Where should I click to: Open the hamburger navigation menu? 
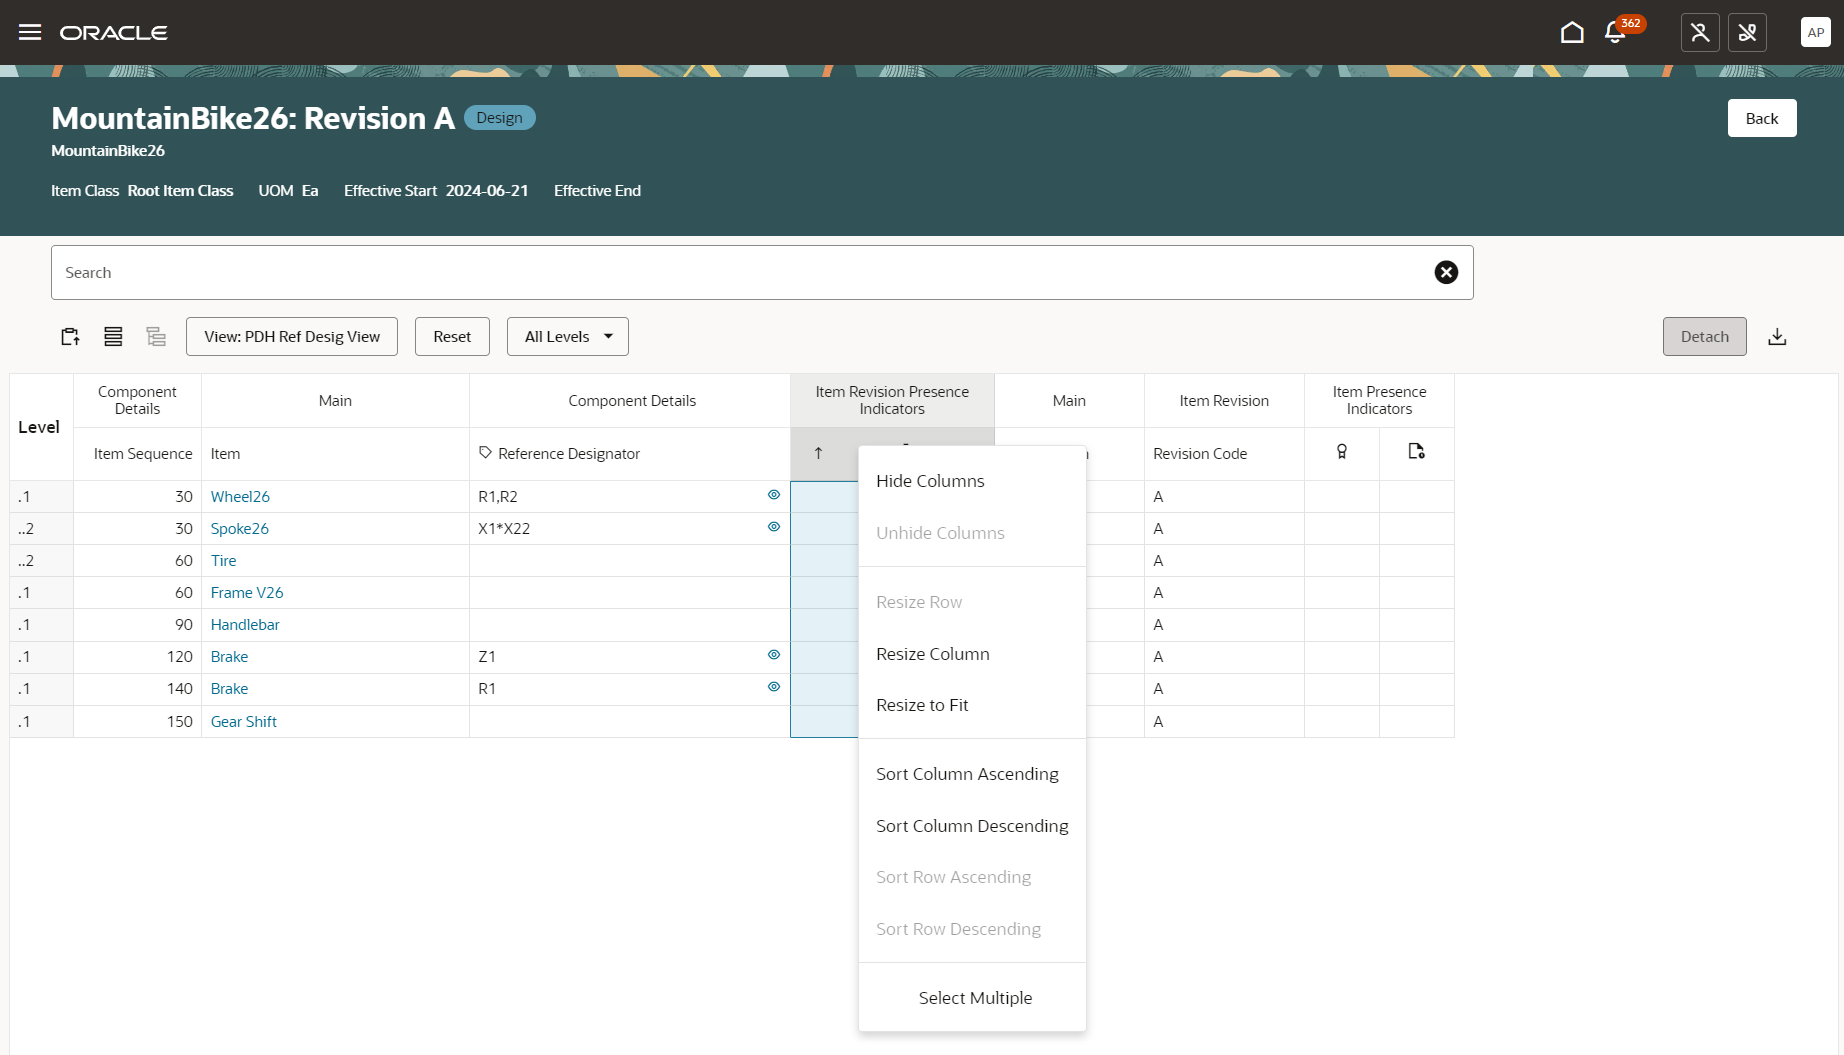30,32
